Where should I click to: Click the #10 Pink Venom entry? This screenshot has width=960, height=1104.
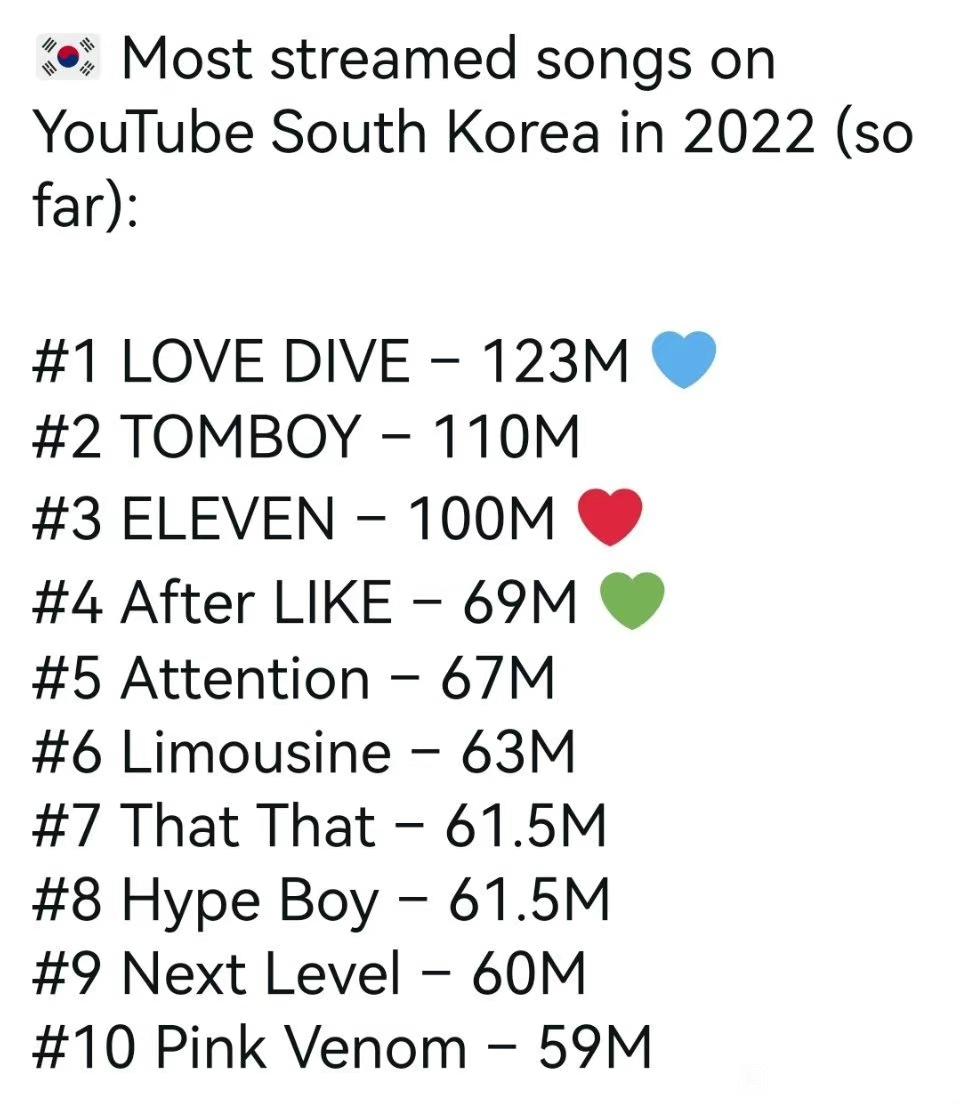(x=342, y=1048)
